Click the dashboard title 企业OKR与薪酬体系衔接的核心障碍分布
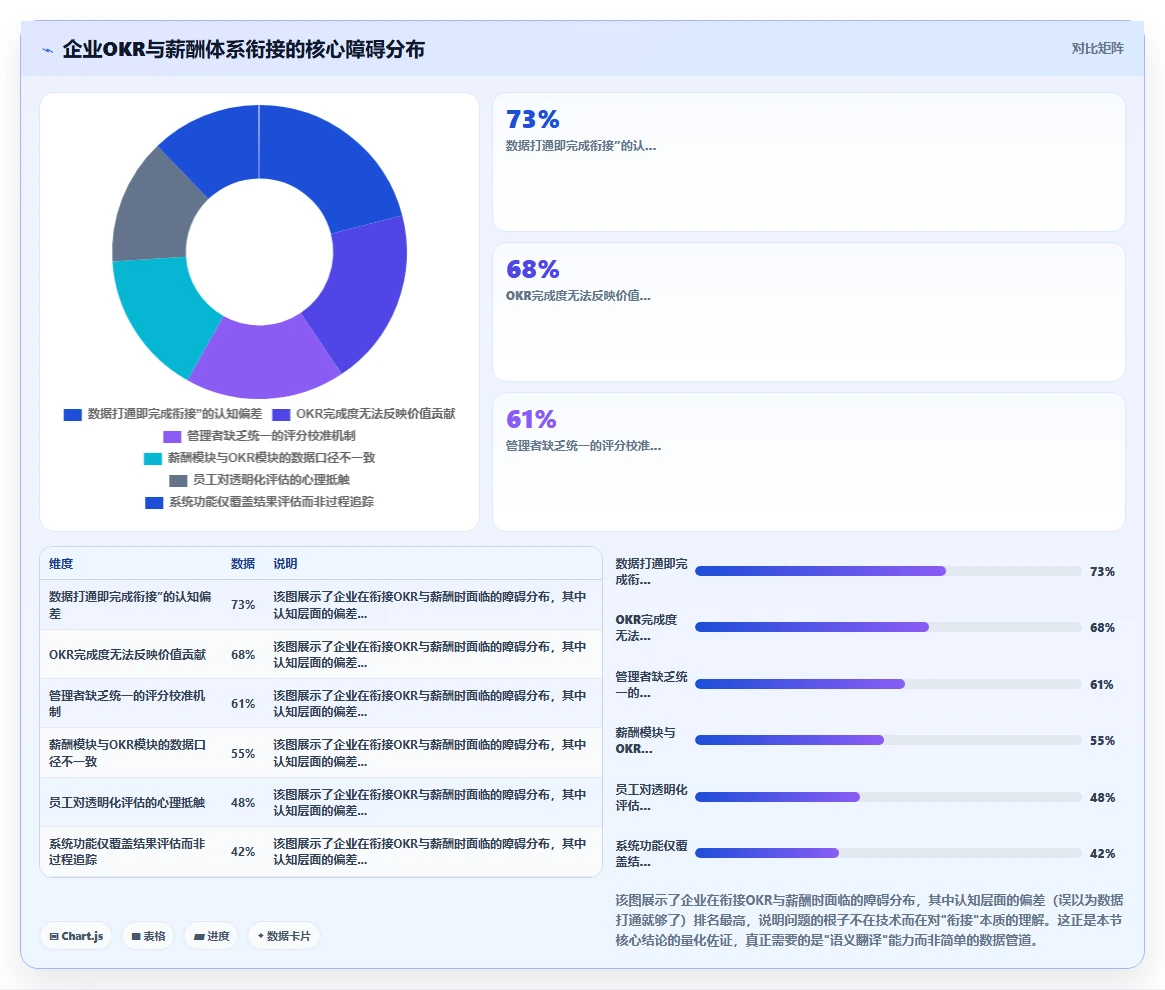Viewport: 1165px width, 990px height. [x=244, y=49]
